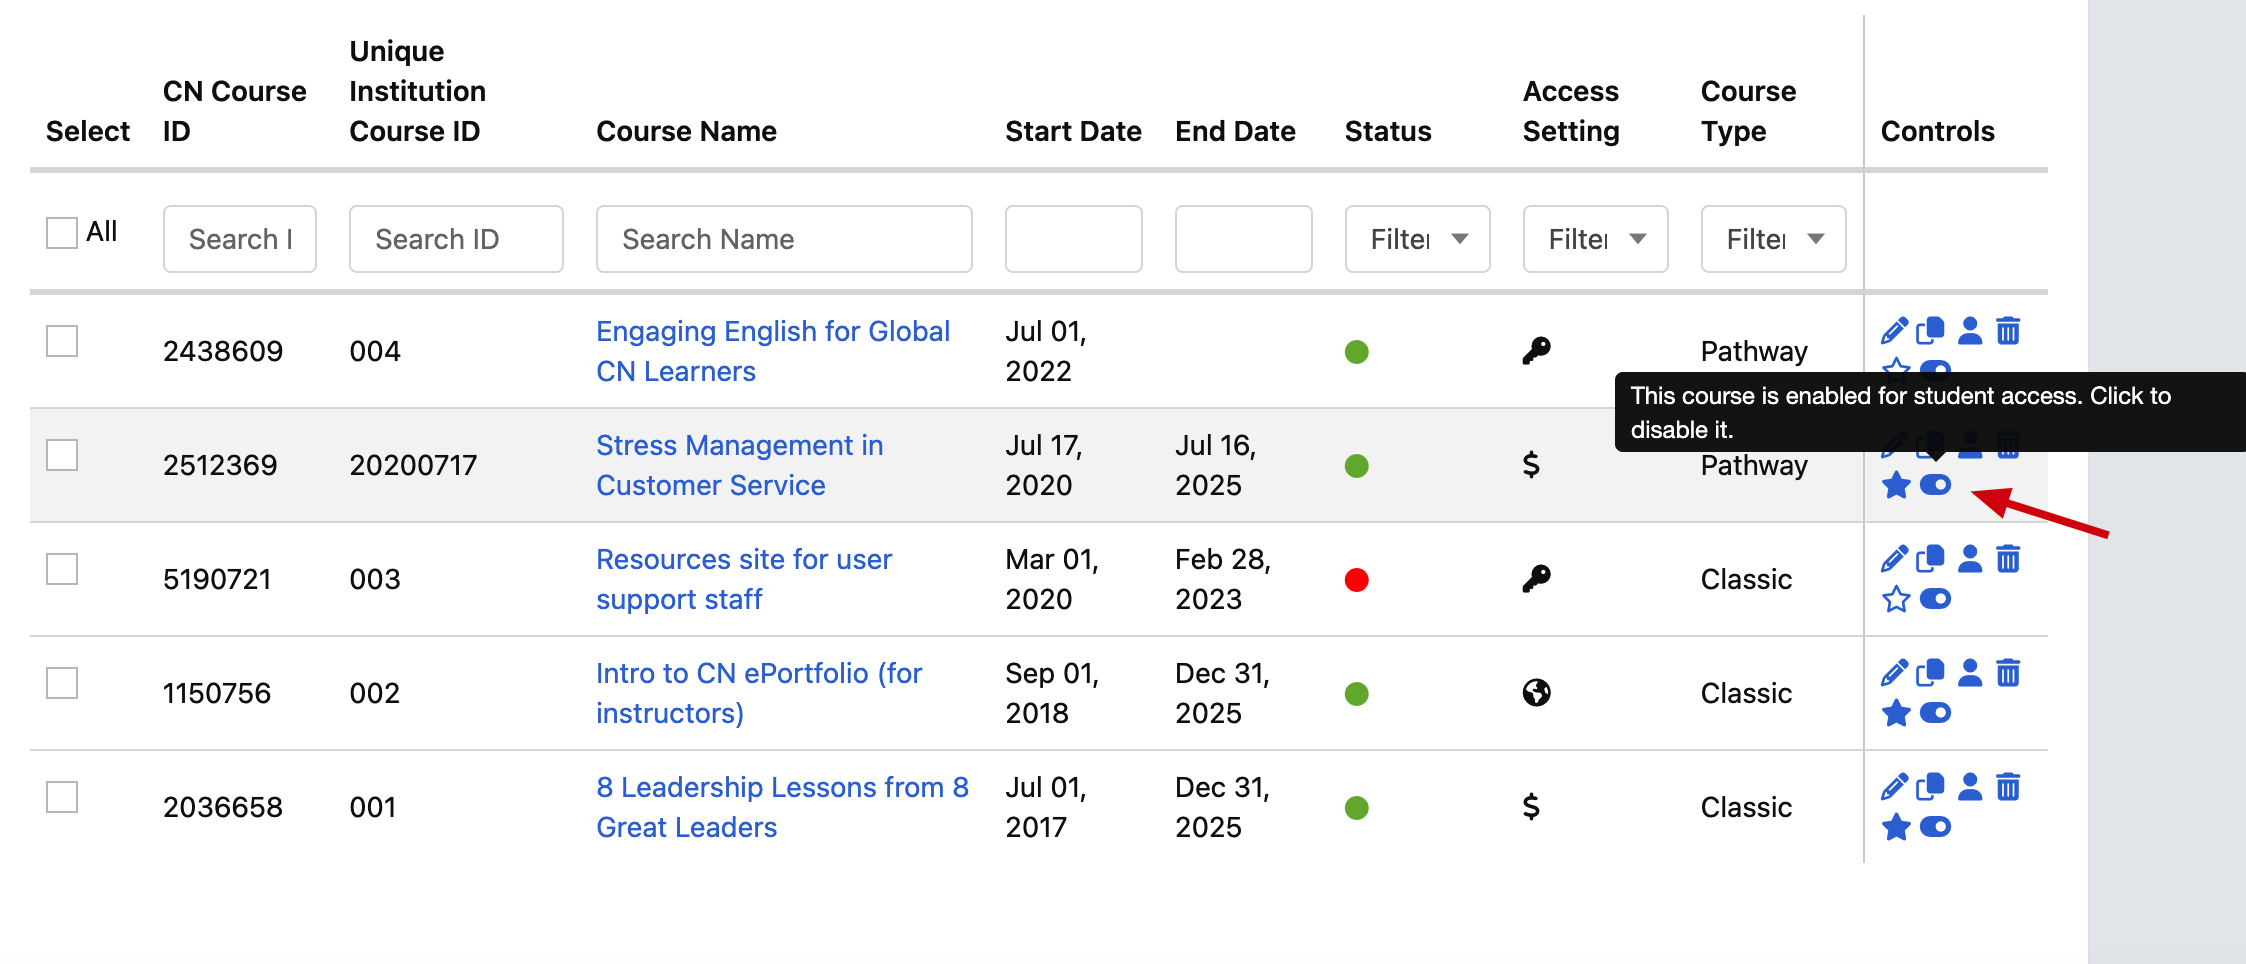
Task: Open the Status filter dropdown
Action: [x=1417, y=239]
